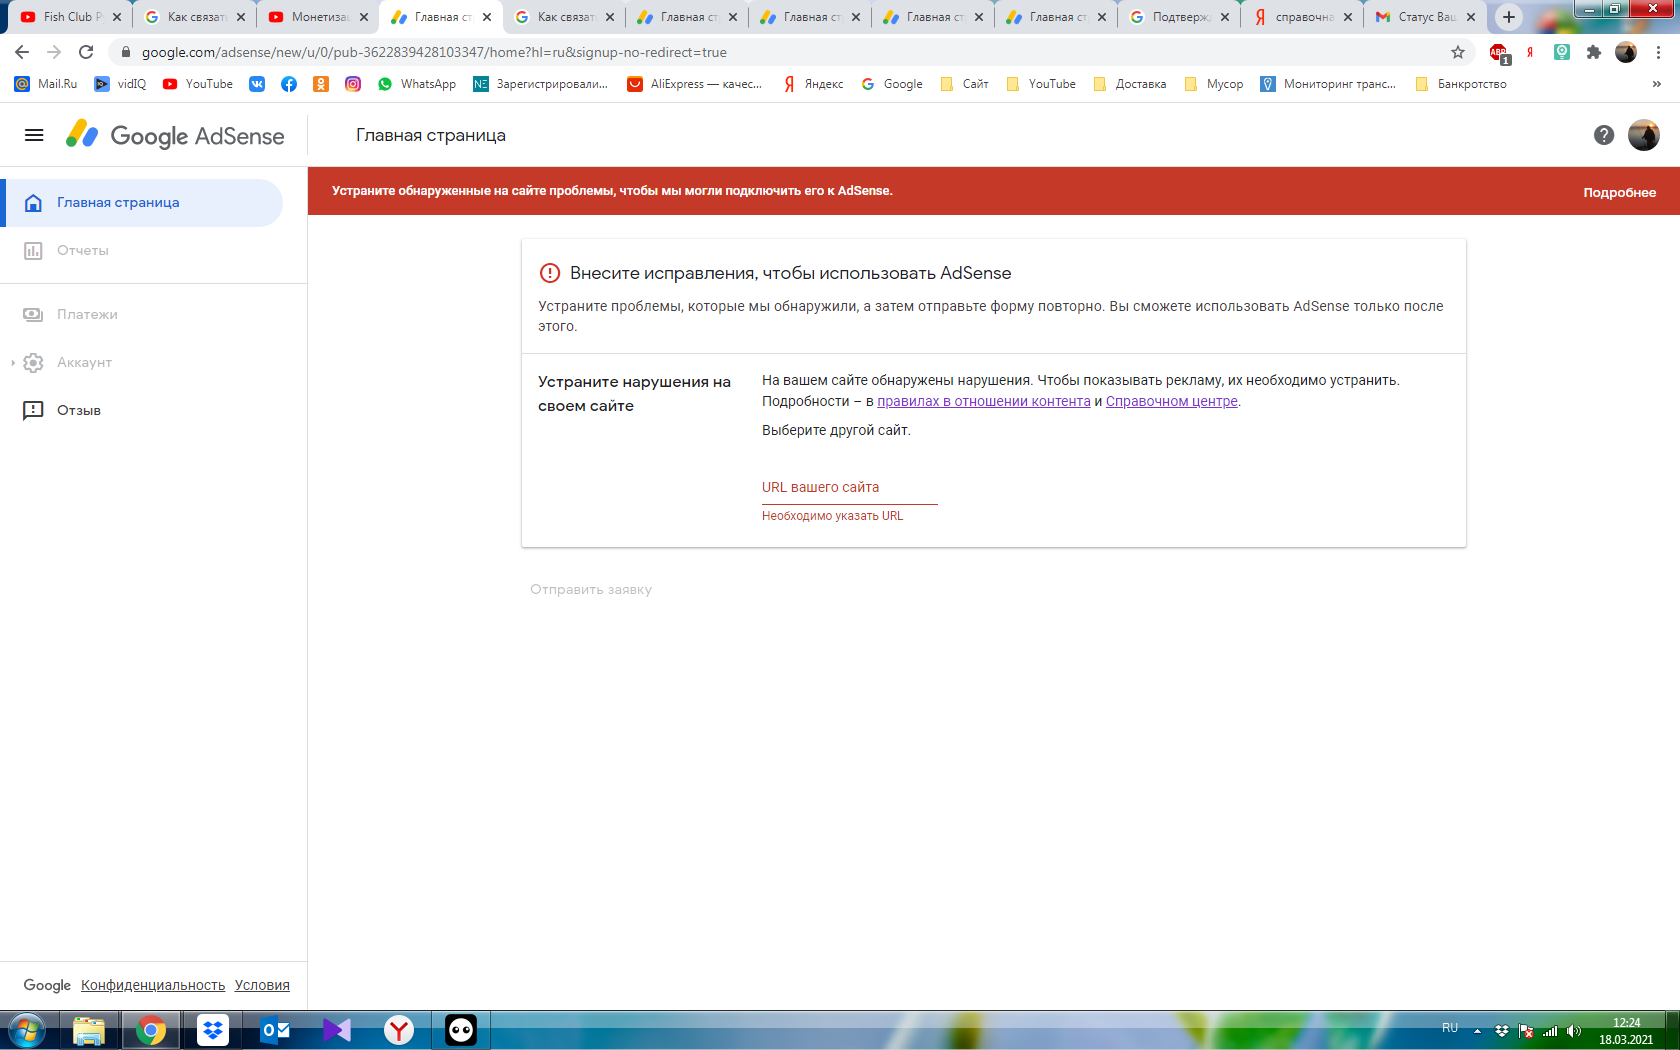This screenshot has height=1050, width=1680.
Task: Open the Мониторинг транс... bookmark
Action: click(x=1328, y=84)
